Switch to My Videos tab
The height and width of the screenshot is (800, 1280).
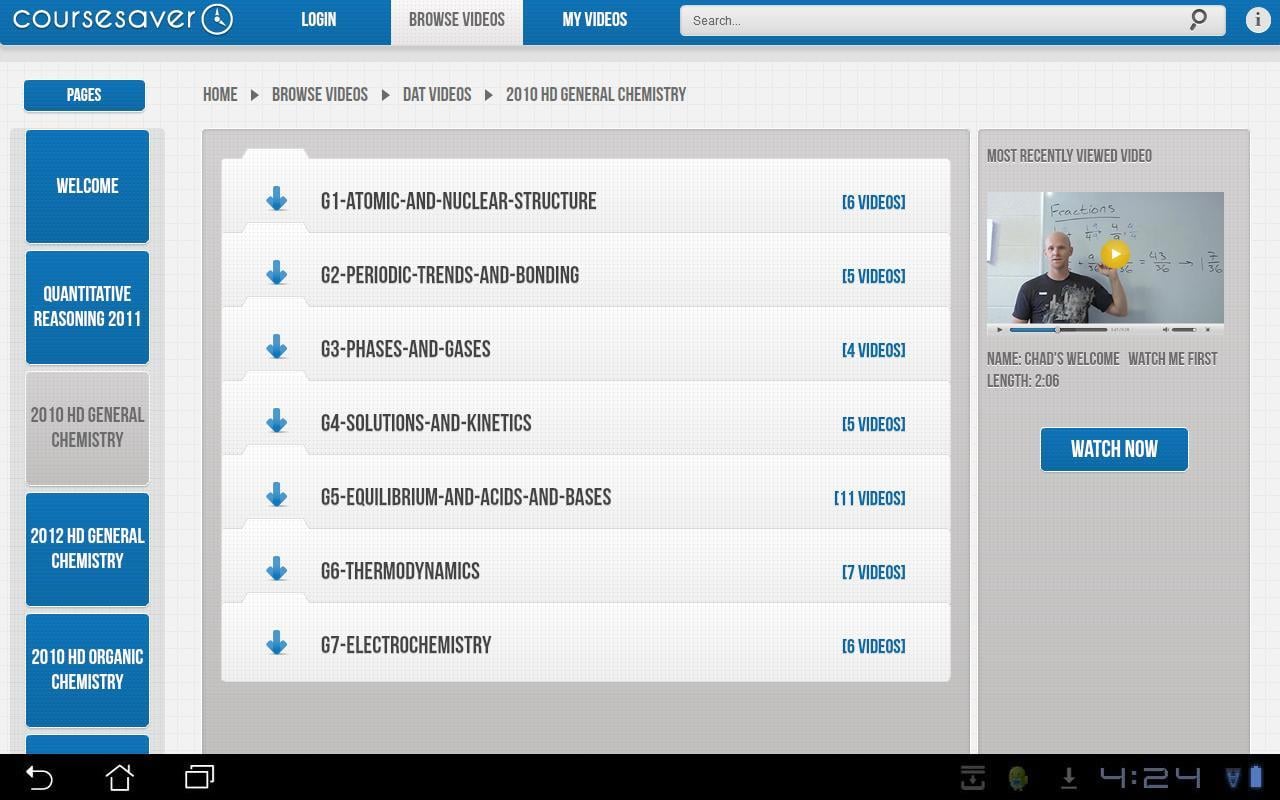point(595,20)
